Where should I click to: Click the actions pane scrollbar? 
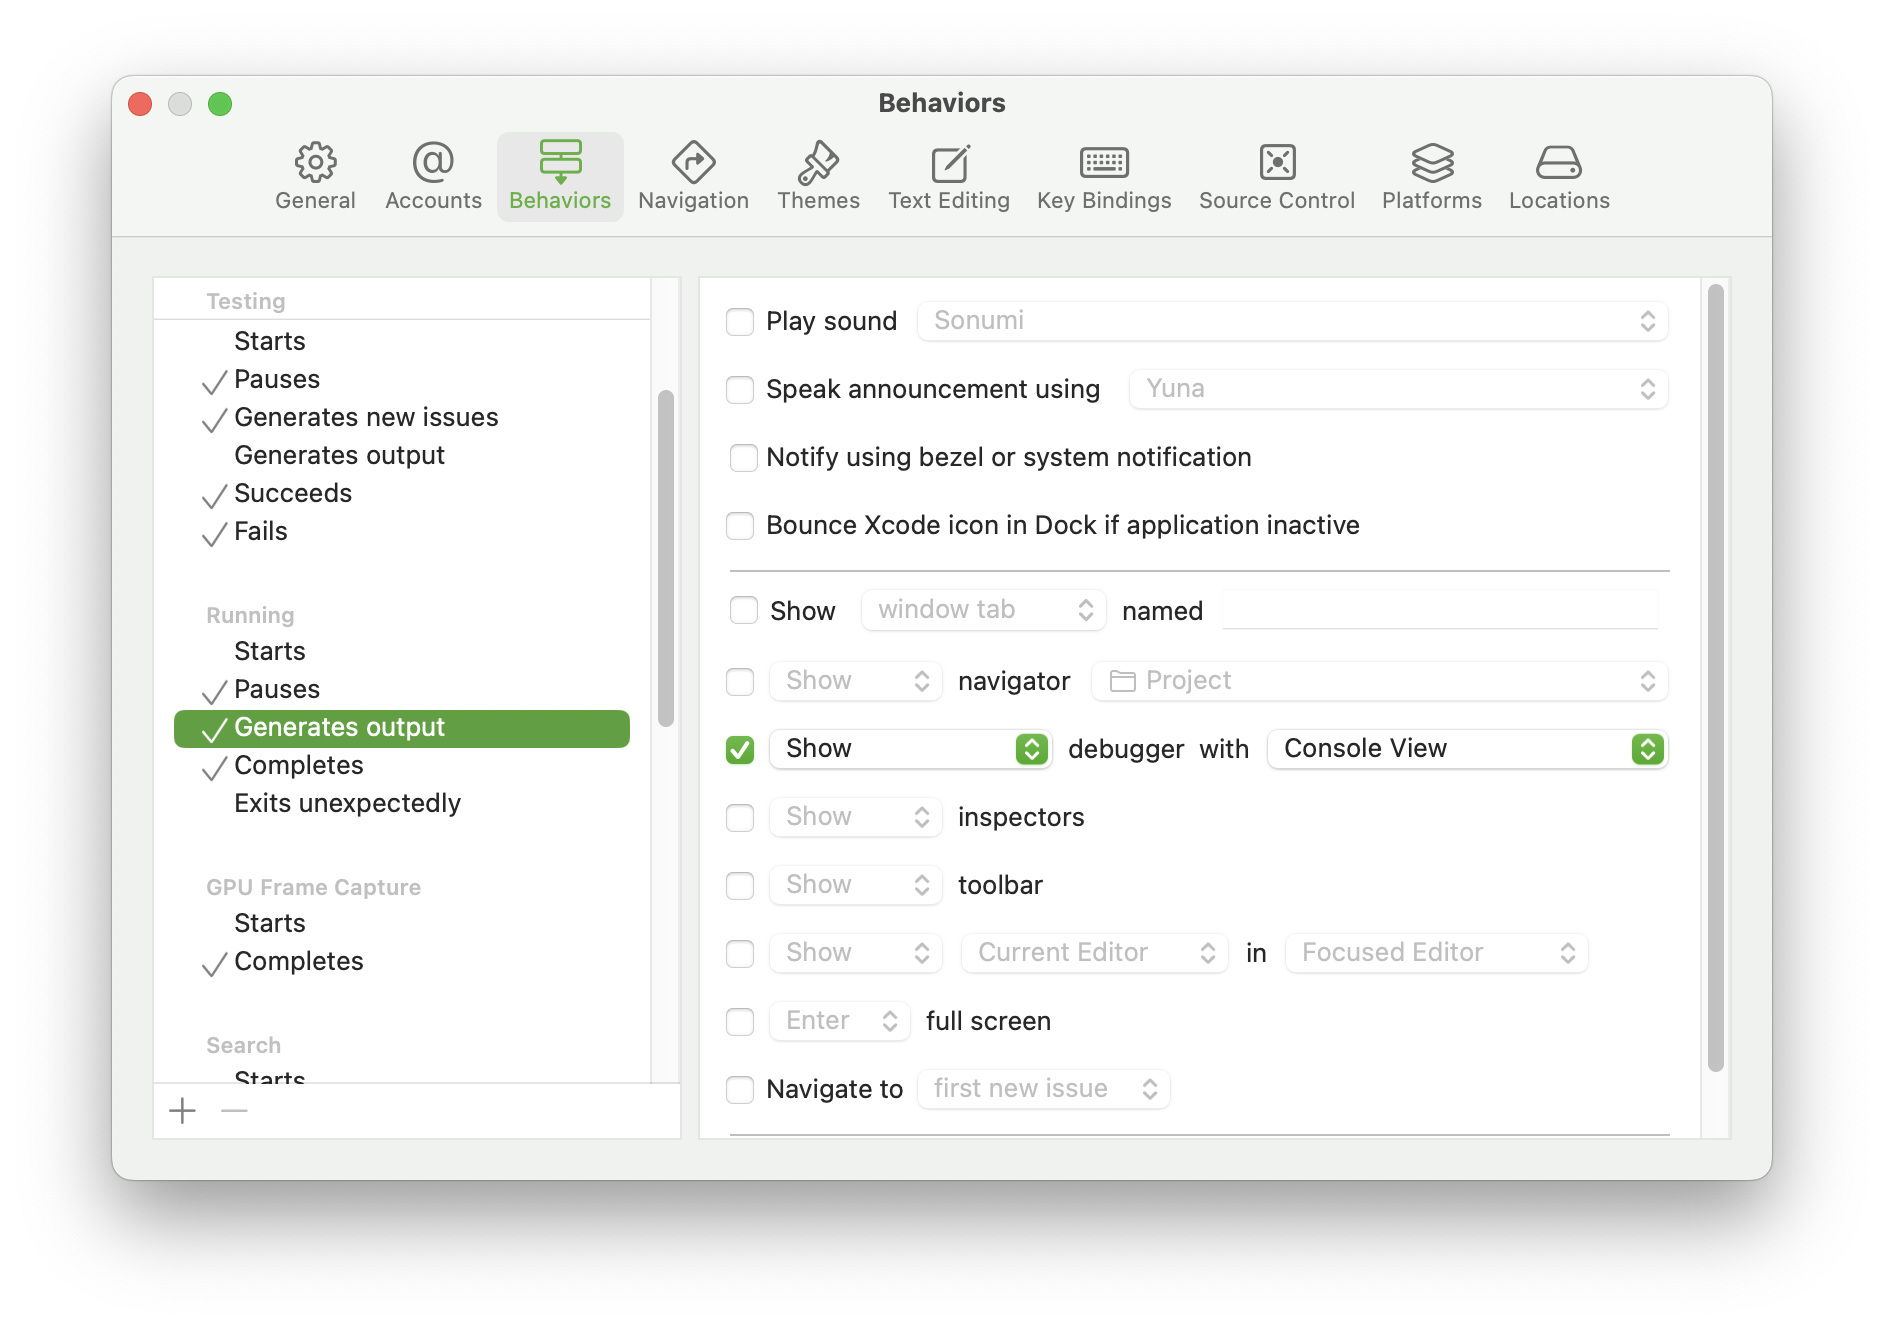1716,678
